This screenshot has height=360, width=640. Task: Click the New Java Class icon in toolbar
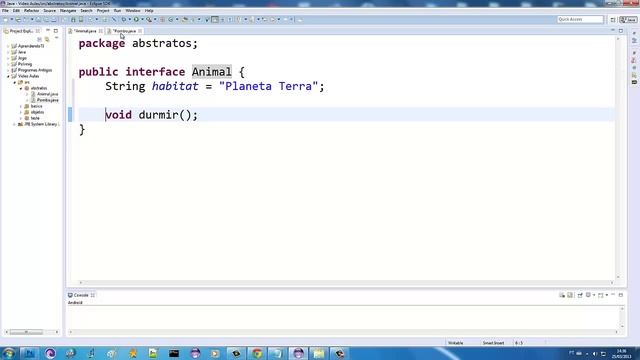click(x=171, y=20)
